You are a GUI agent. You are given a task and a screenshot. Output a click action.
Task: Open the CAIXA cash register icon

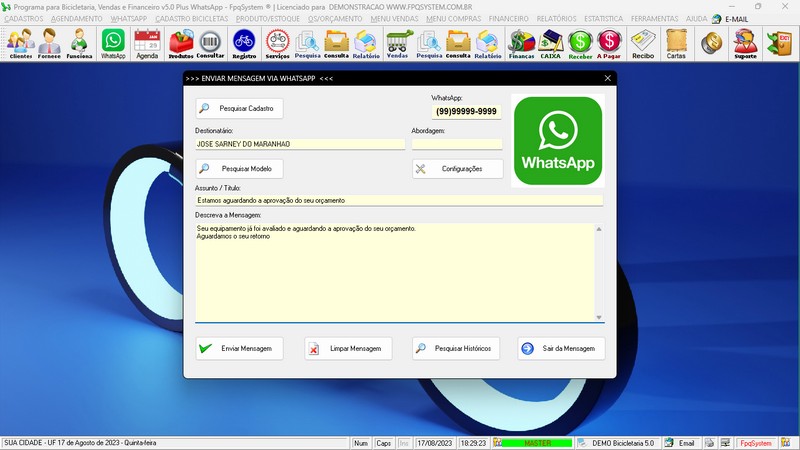pos(551,44)
